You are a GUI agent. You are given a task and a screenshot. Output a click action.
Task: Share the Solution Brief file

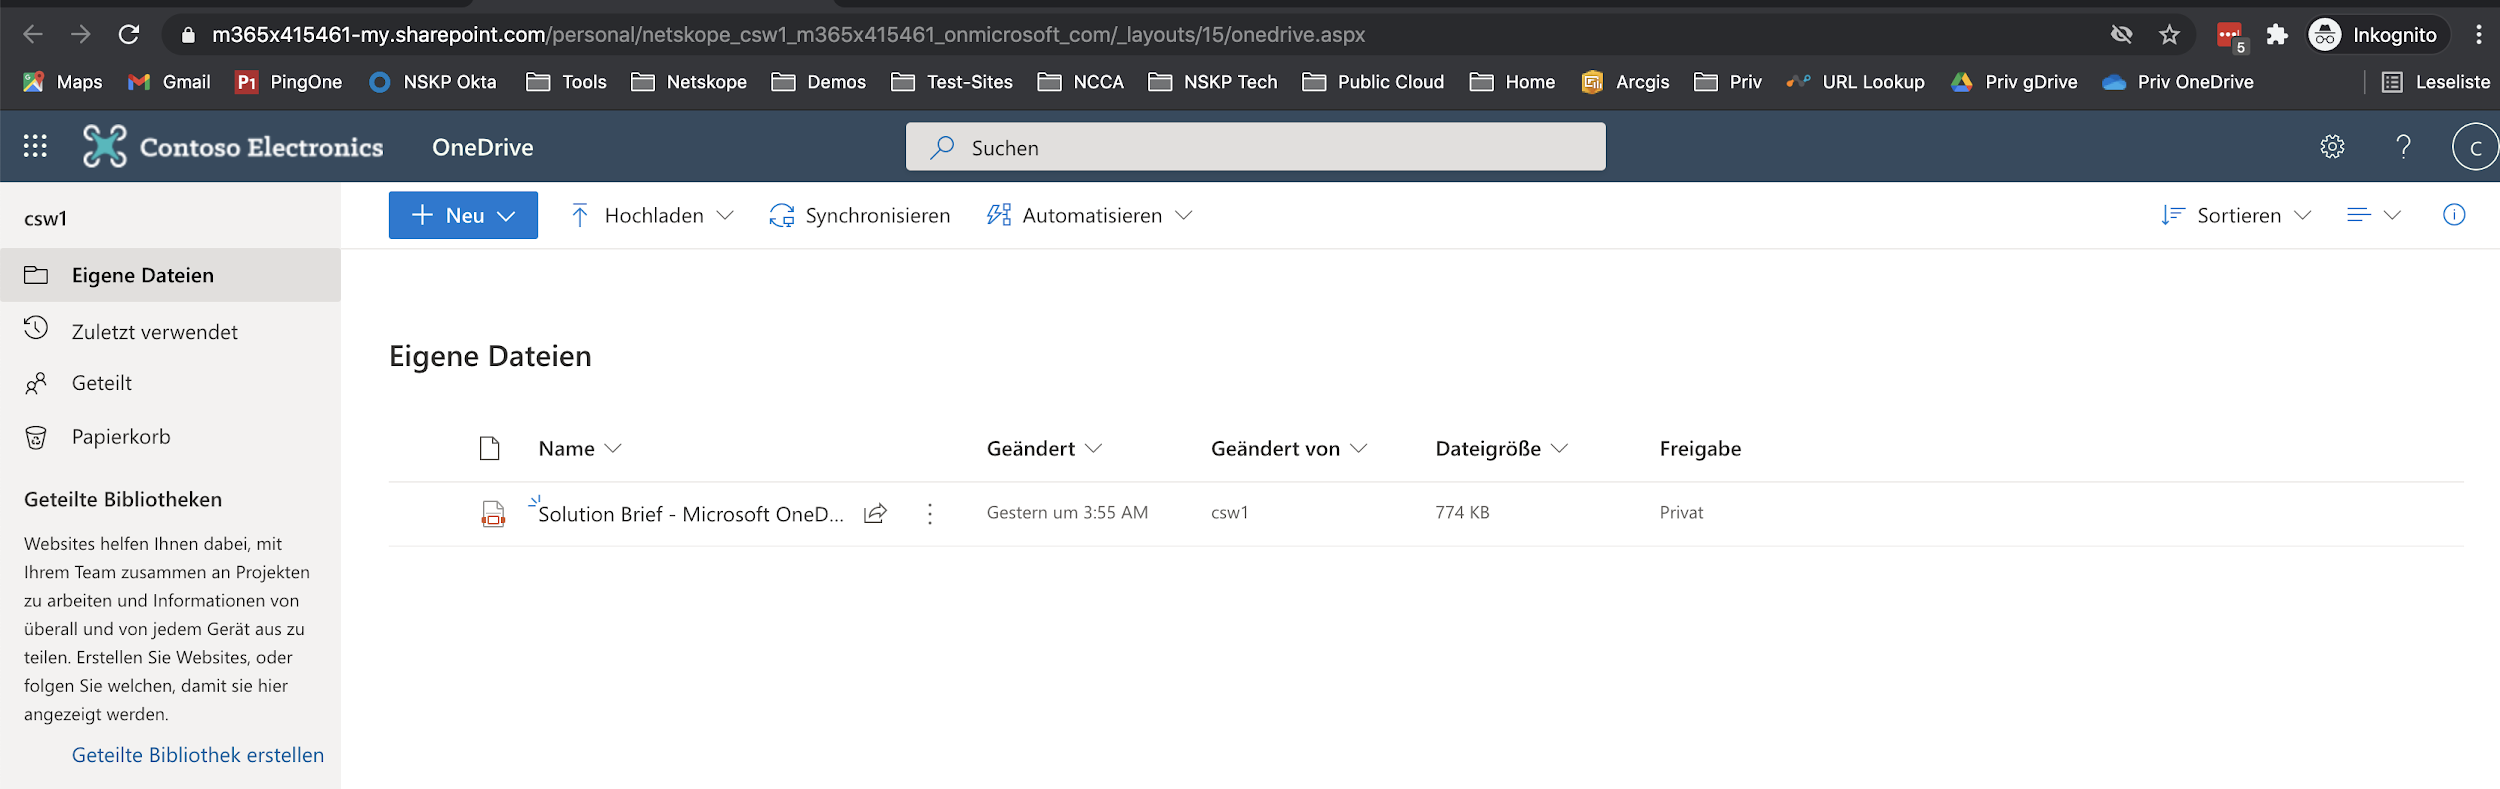click(x=875, y=513)
